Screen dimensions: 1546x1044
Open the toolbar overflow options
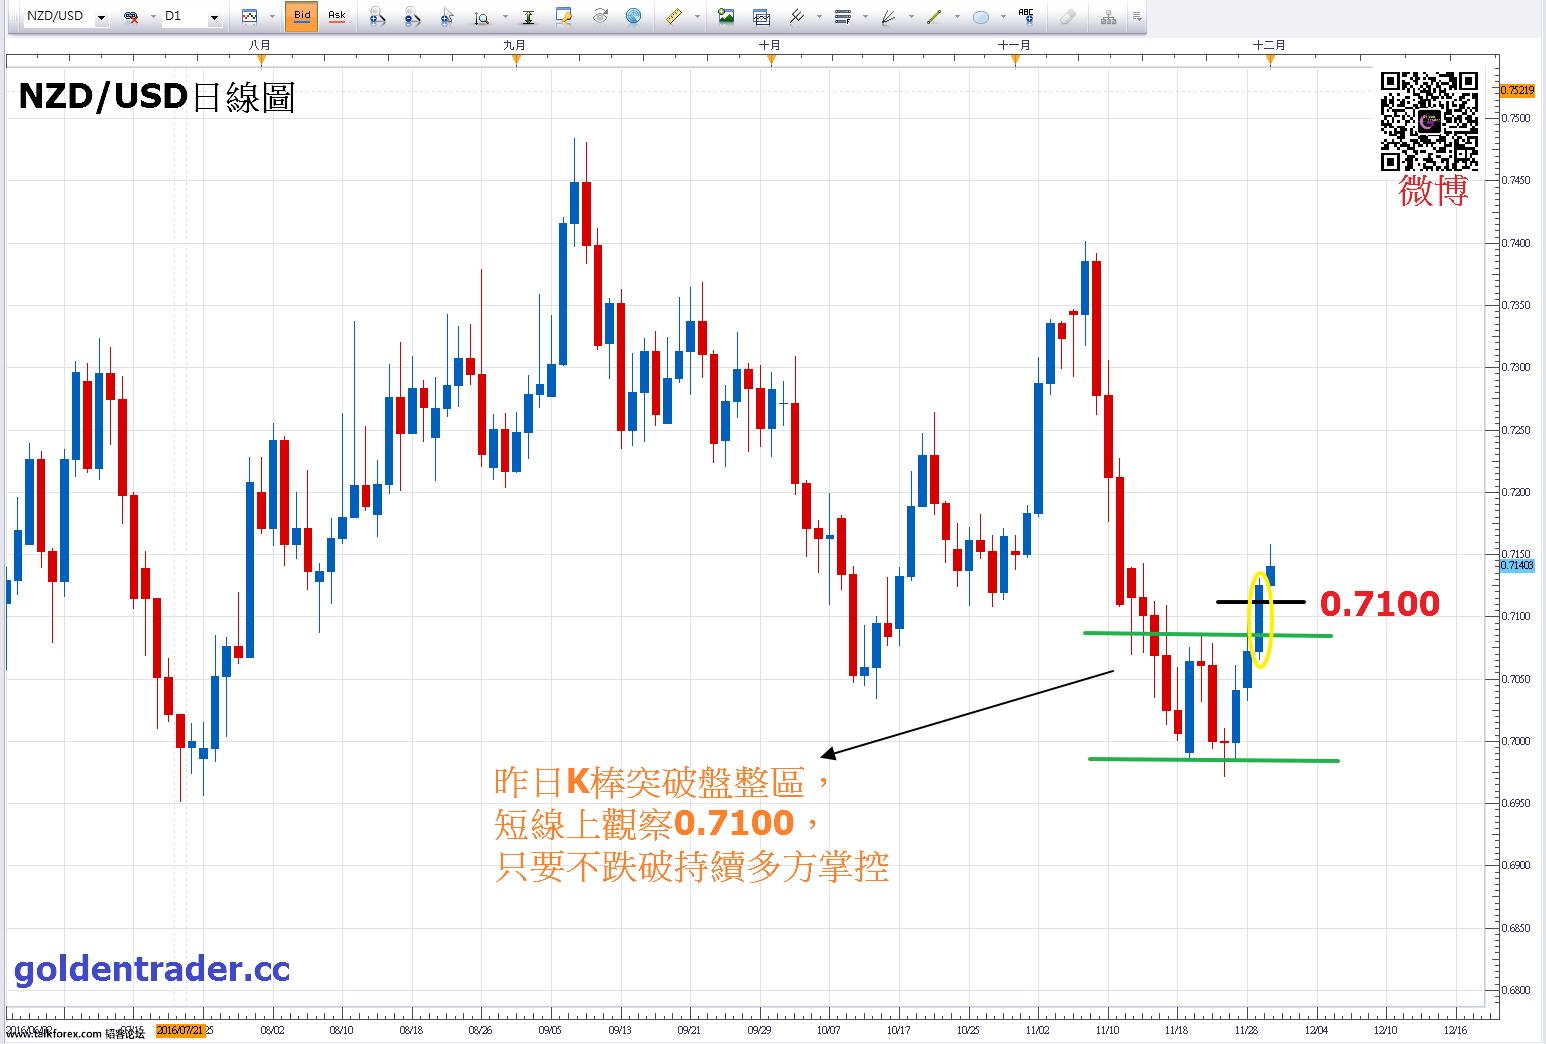tap(1137, 17)
